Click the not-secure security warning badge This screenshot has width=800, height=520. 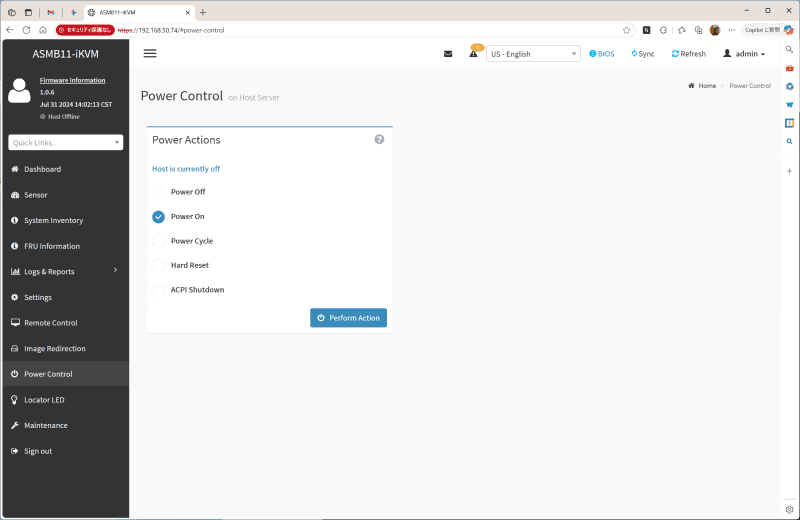click(85, 30)
